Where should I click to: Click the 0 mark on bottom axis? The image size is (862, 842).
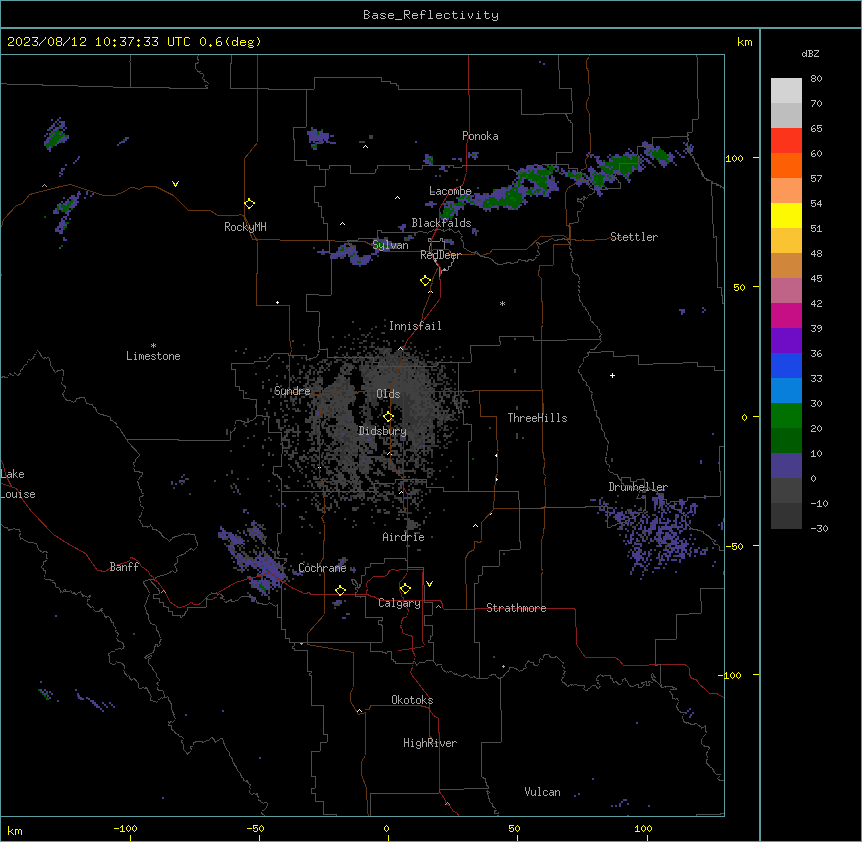tap(386, 828)
